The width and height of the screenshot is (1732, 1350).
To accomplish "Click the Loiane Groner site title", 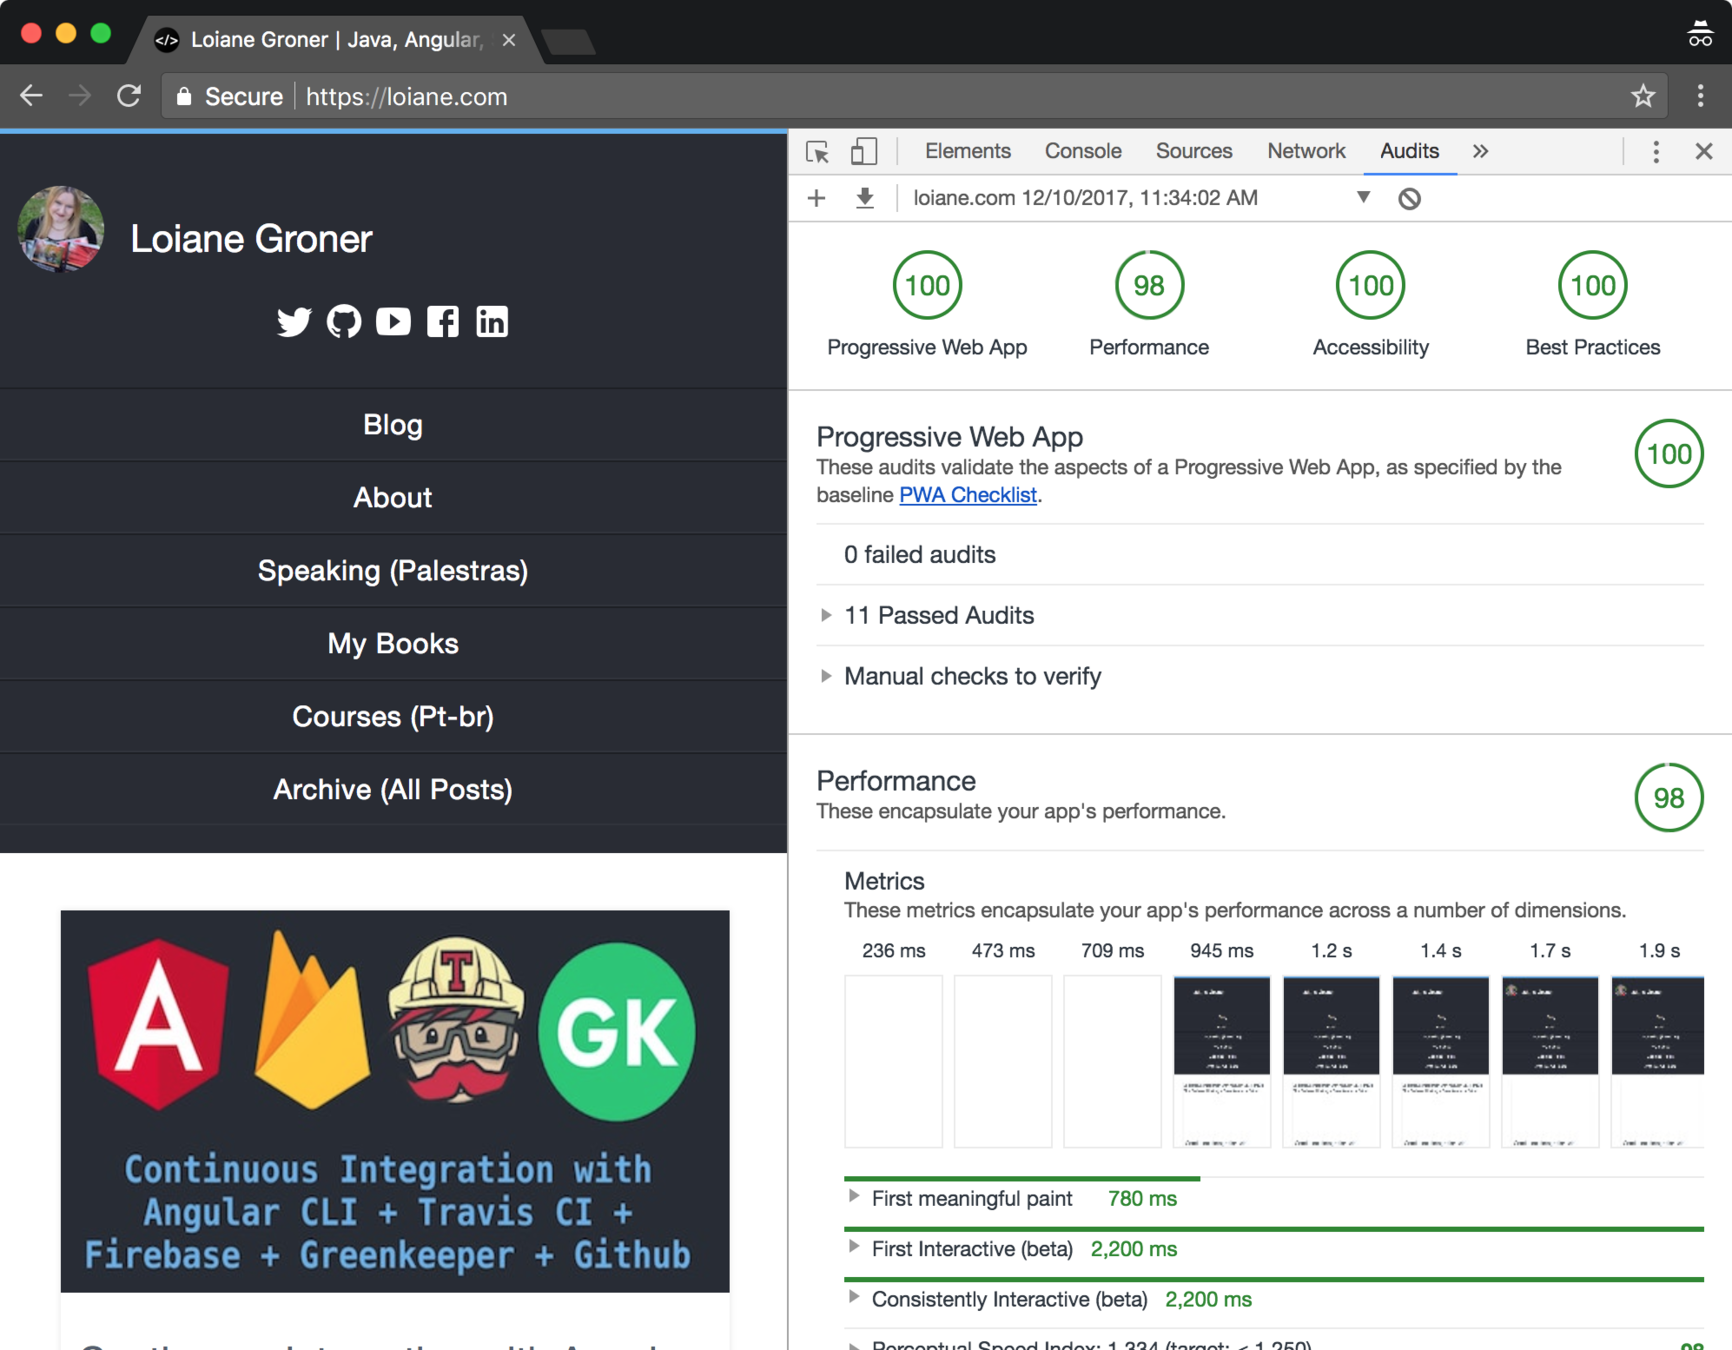I will tap(251, 239).
